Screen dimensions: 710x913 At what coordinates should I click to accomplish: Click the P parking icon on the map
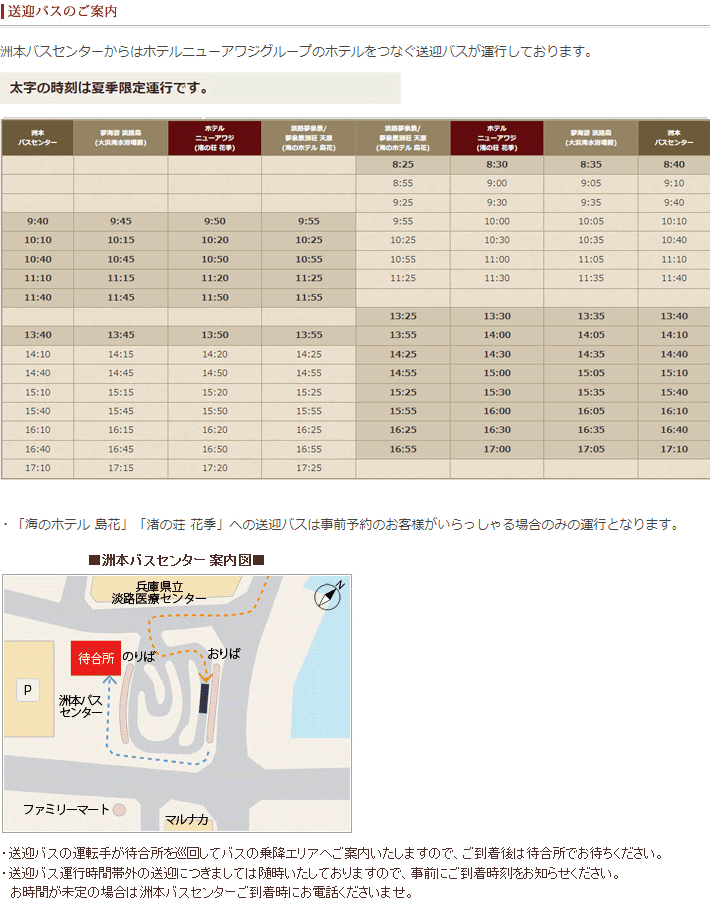pos(27,690)
